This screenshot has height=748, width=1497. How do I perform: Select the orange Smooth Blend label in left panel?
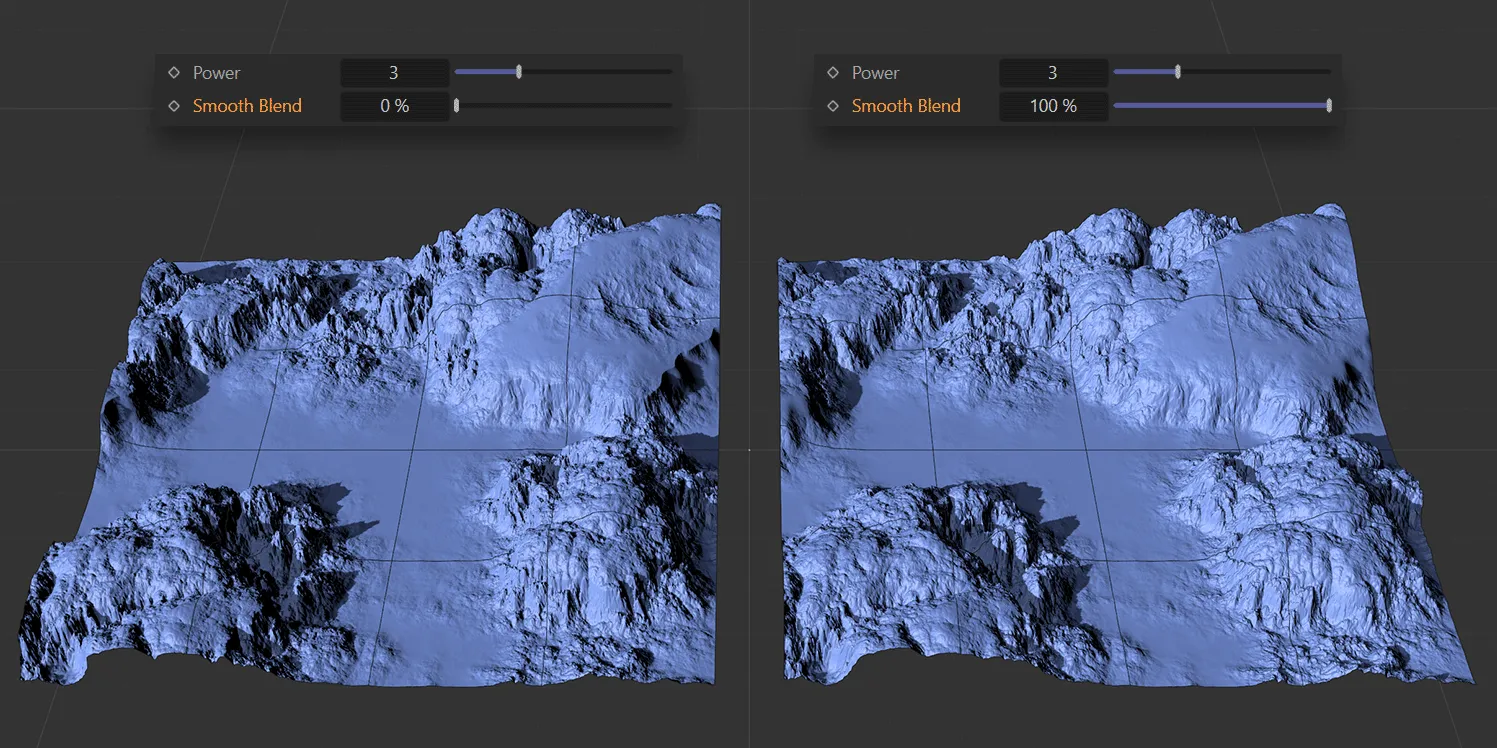249,105
